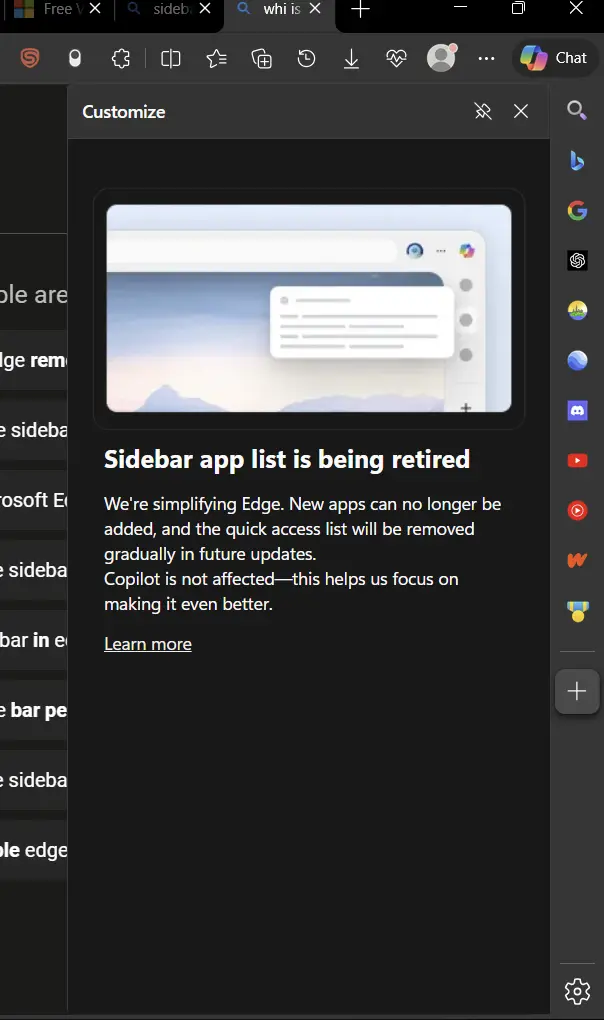Open ChatGPT app in sidebar
The width and height of the screenshot is (604, 1020).
point(577,260)
